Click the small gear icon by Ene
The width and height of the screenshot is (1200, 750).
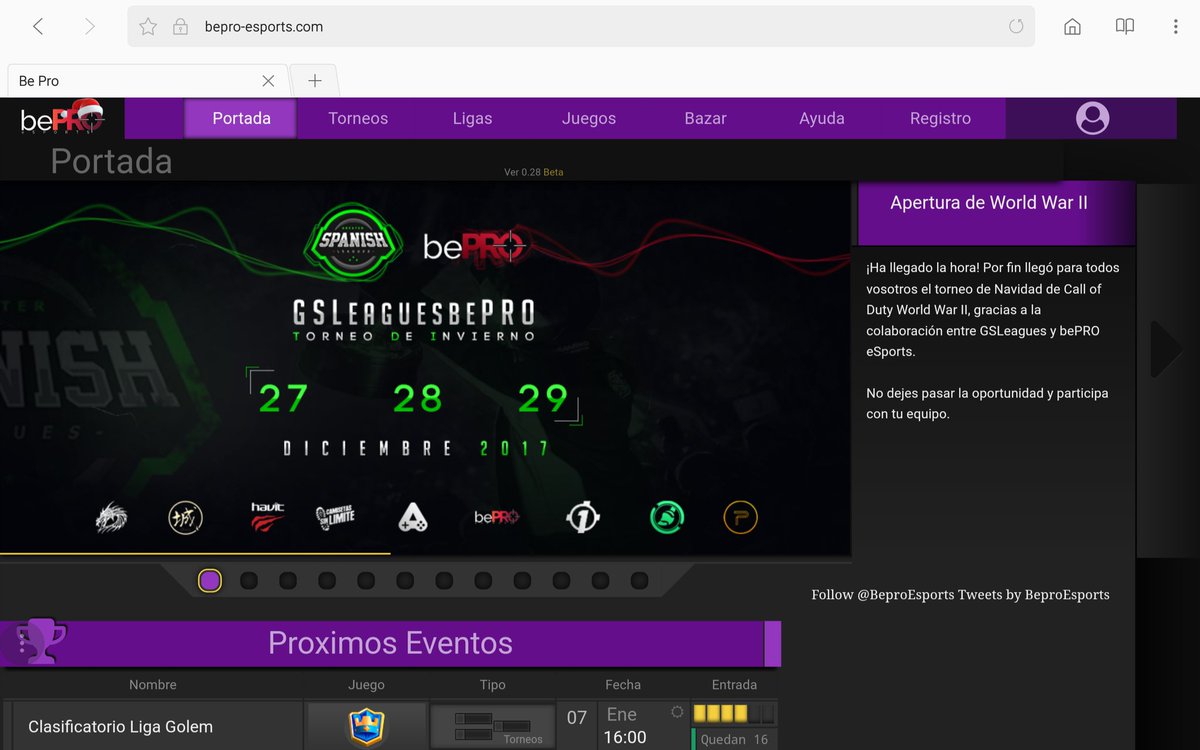coord(677,712)
